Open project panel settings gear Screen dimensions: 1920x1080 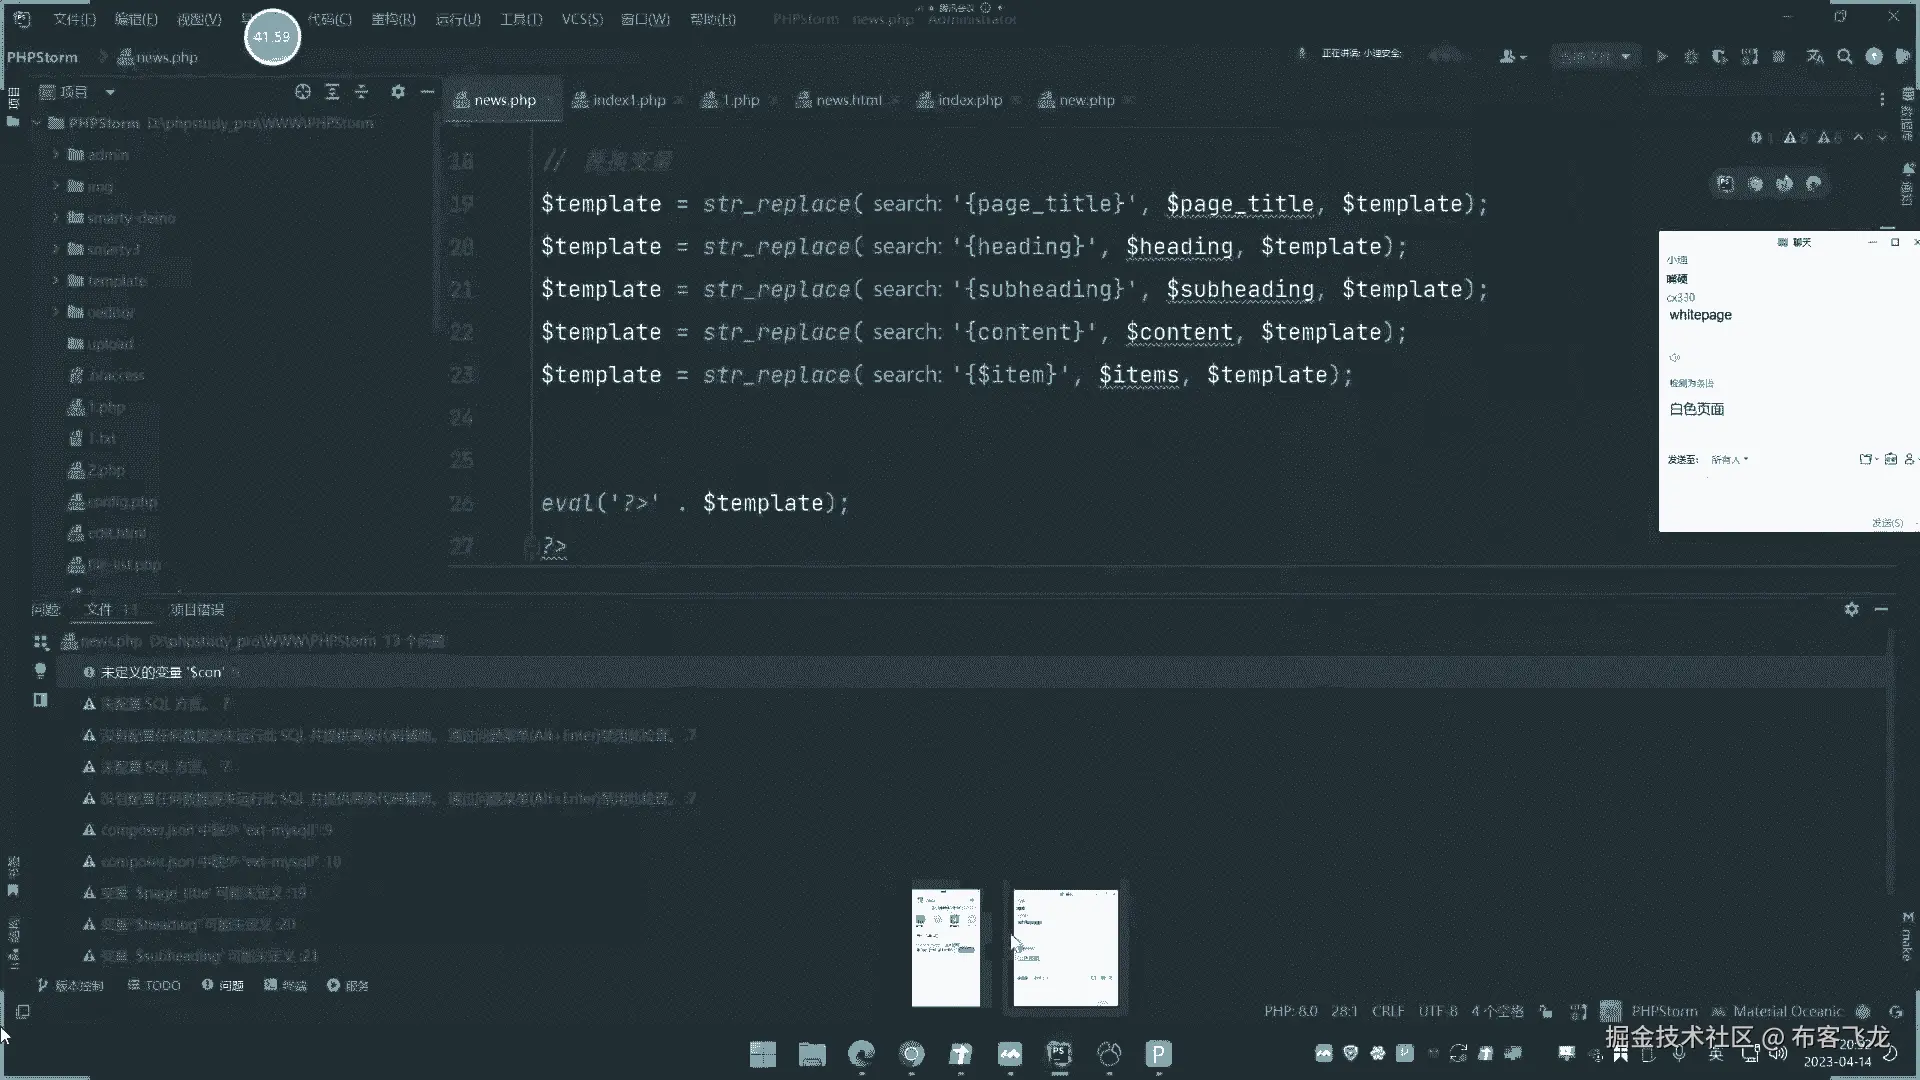click(398, 92)
